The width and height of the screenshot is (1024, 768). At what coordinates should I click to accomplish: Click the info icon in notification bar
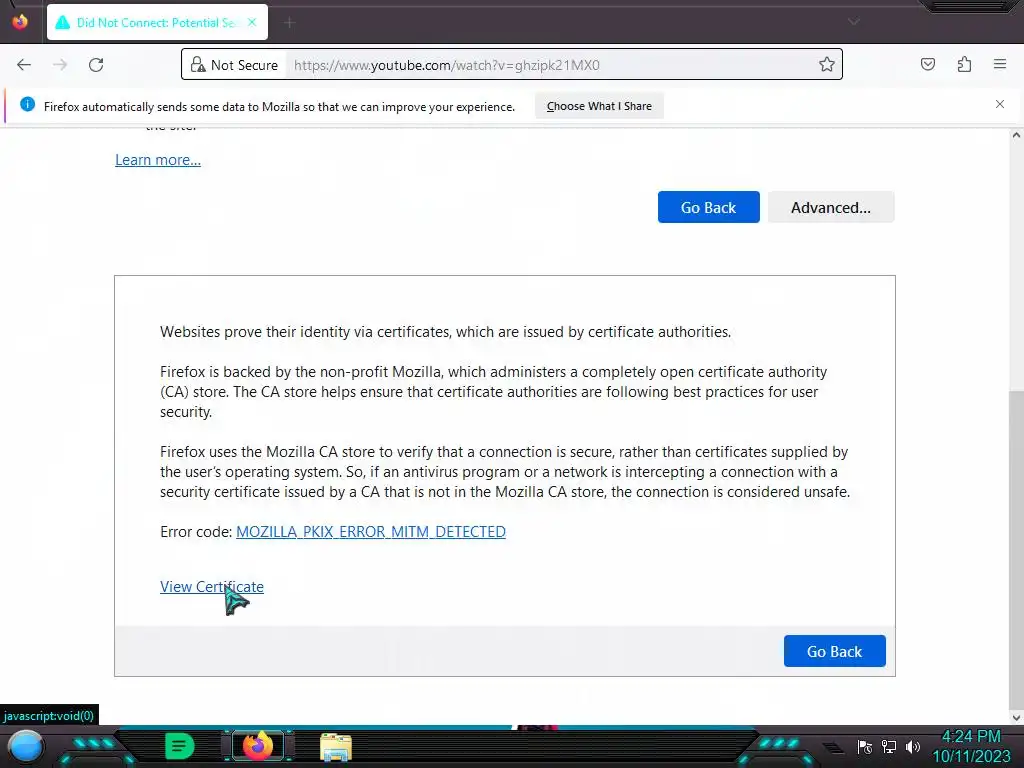[27, 104]
